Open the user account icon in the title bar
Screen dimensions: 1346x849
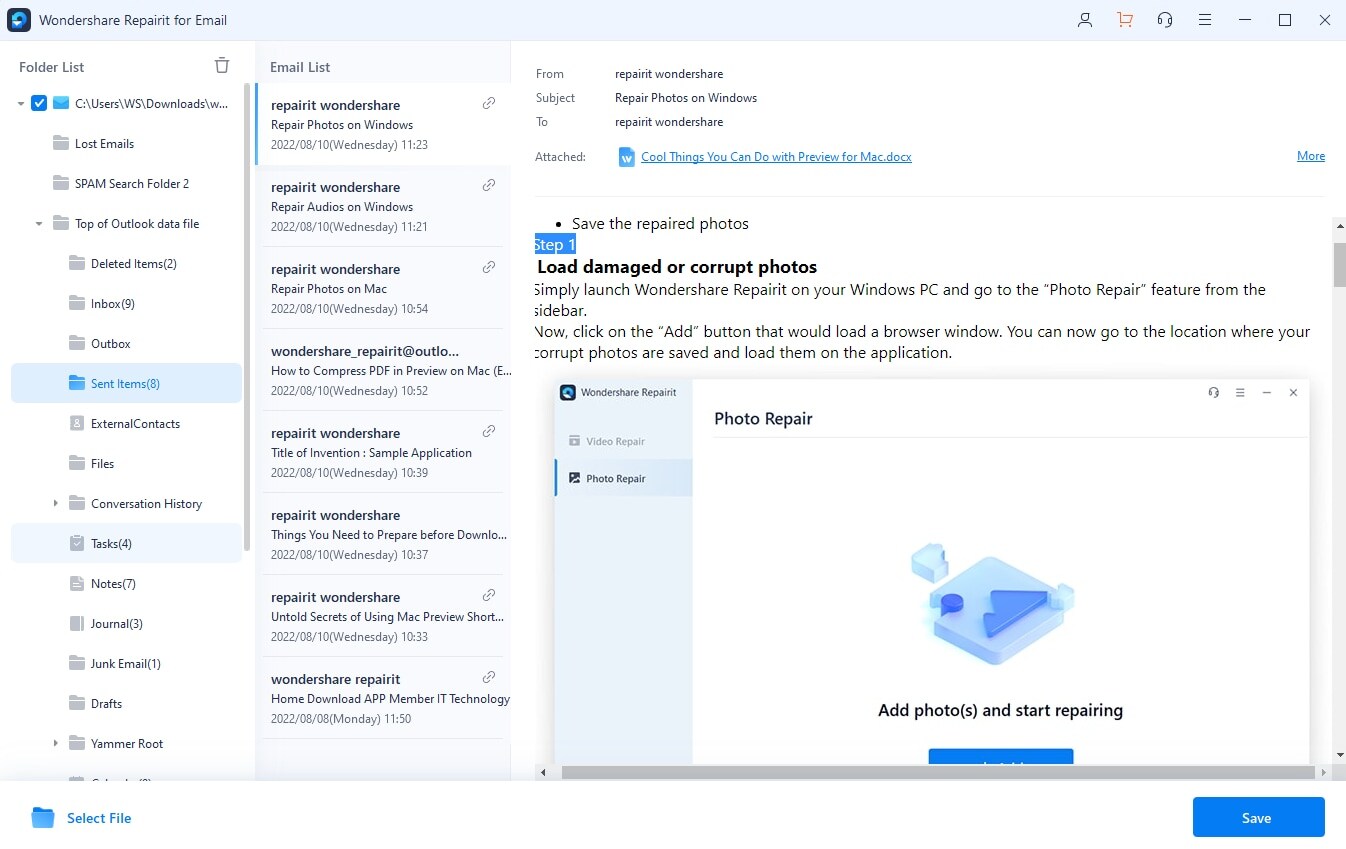coord(1085,19)
